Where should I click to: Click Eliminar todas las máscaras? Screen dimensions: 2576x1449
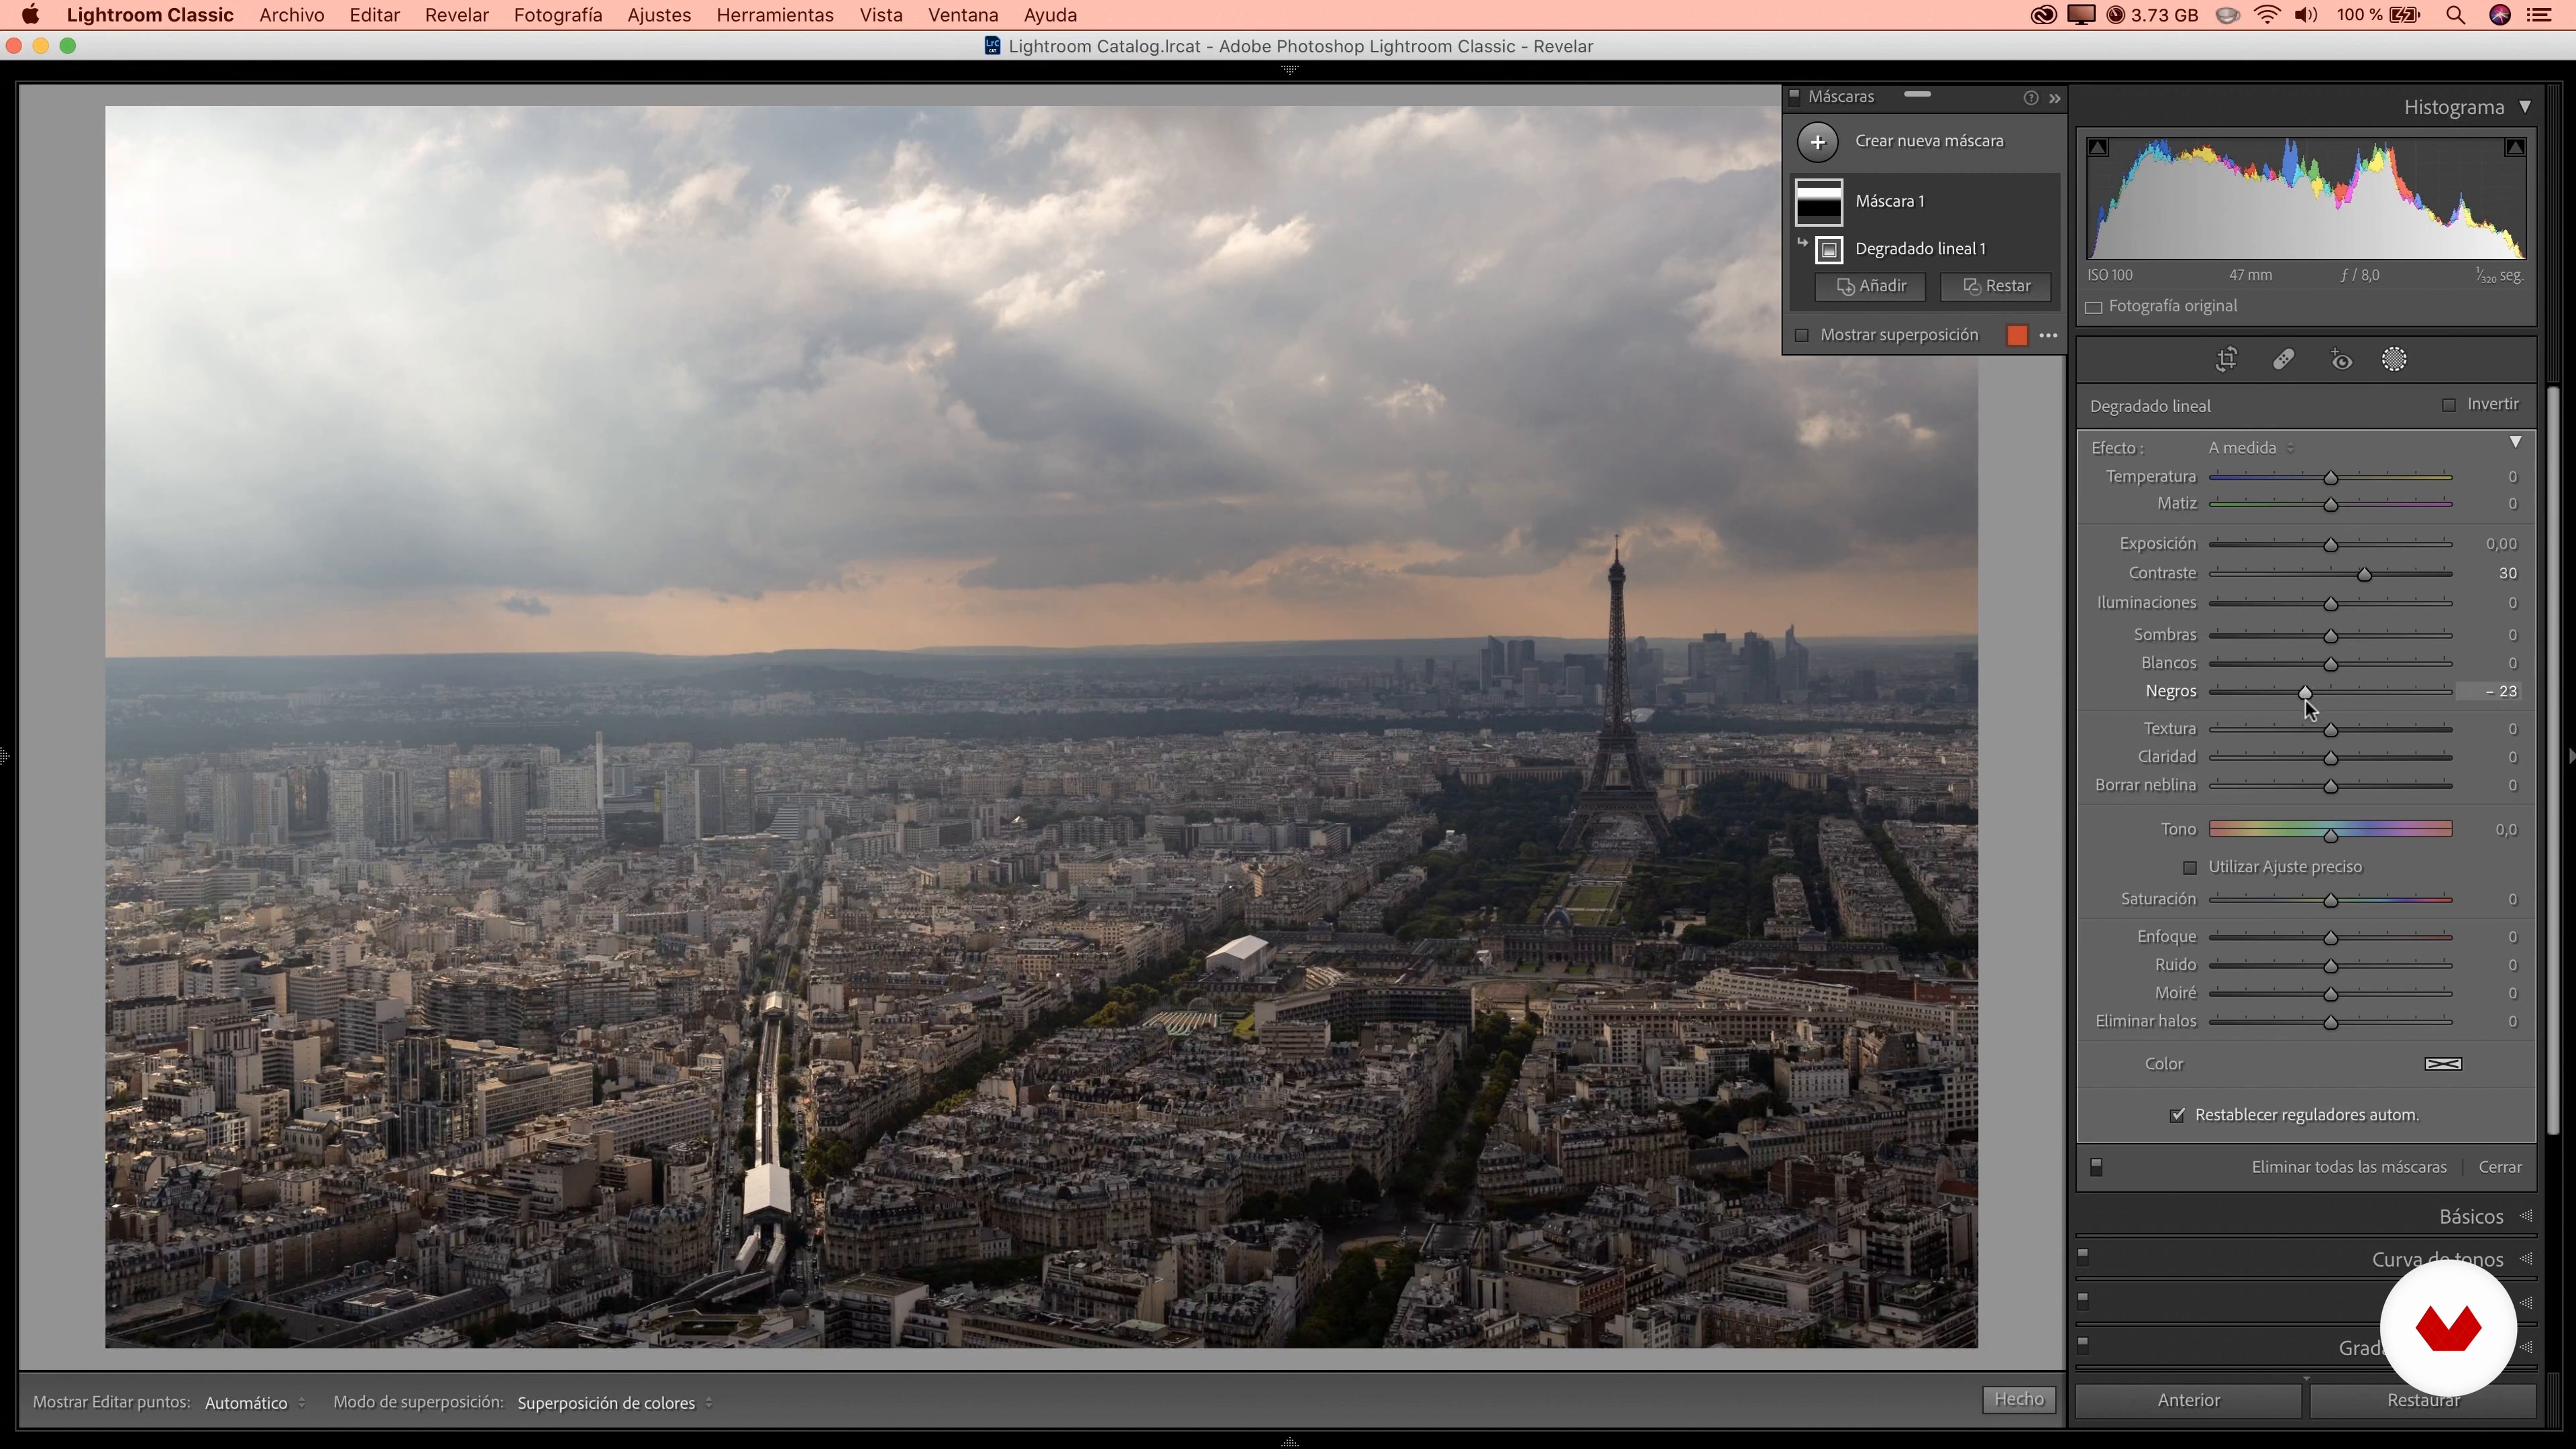(x=2348, y=1167)
